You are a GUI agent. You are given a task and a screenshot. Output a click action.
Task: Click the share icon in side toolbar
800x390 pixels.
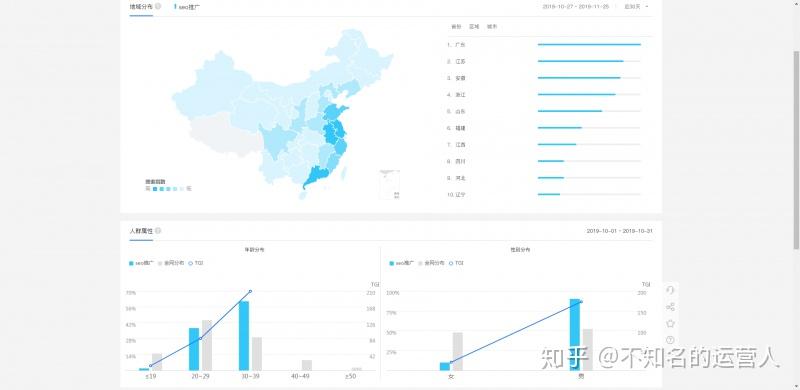coord(670,307)
